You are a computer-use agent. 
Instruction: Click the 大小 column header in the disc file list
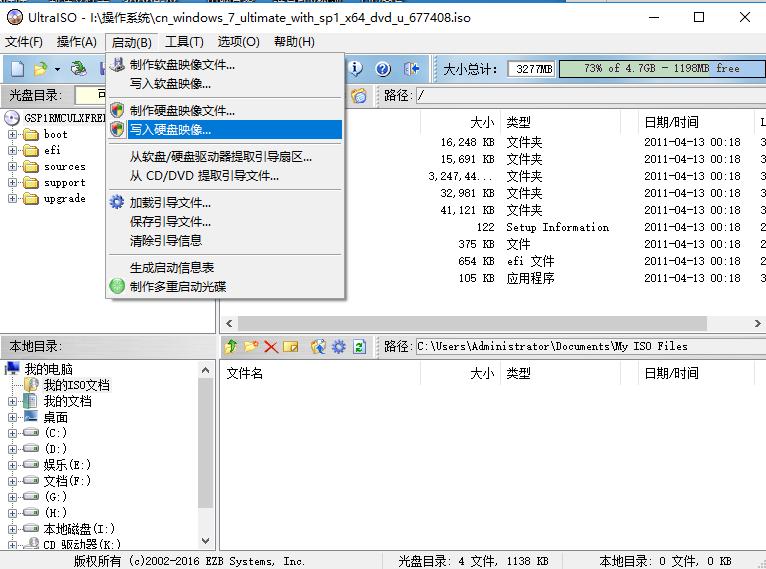point(460,122)
